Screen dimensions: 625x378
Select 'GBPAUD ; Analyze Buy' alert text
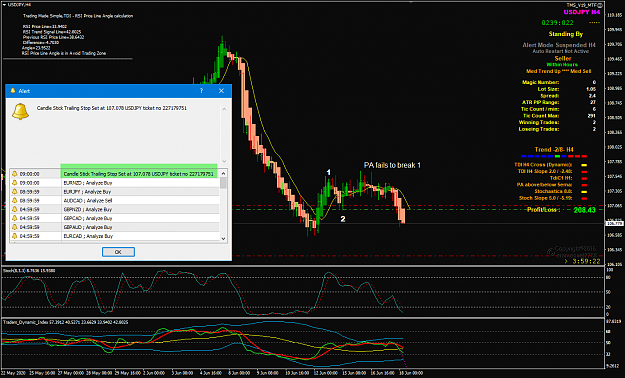click(x=88, y=227)
